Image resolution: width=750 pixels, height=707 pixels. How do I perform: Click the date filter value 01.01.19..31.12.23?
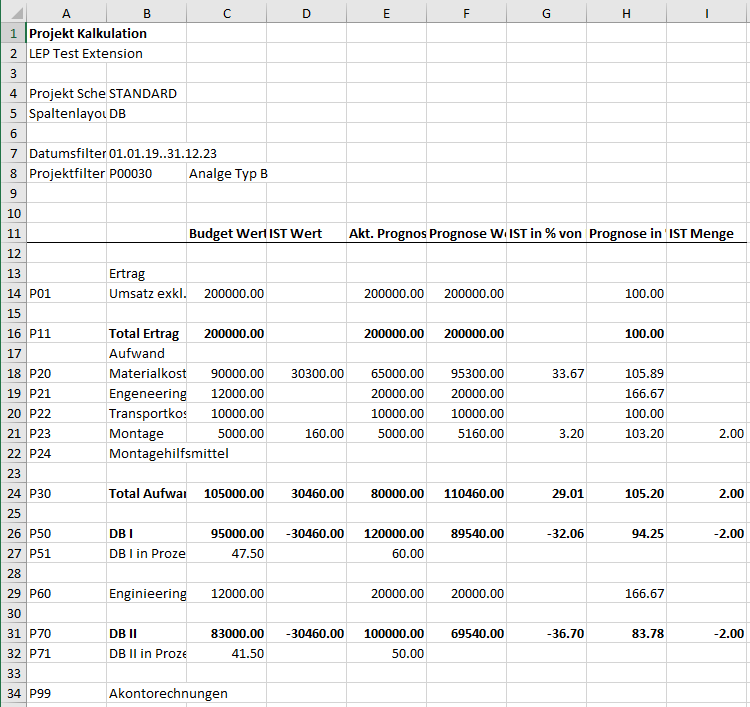click(163, 154)
